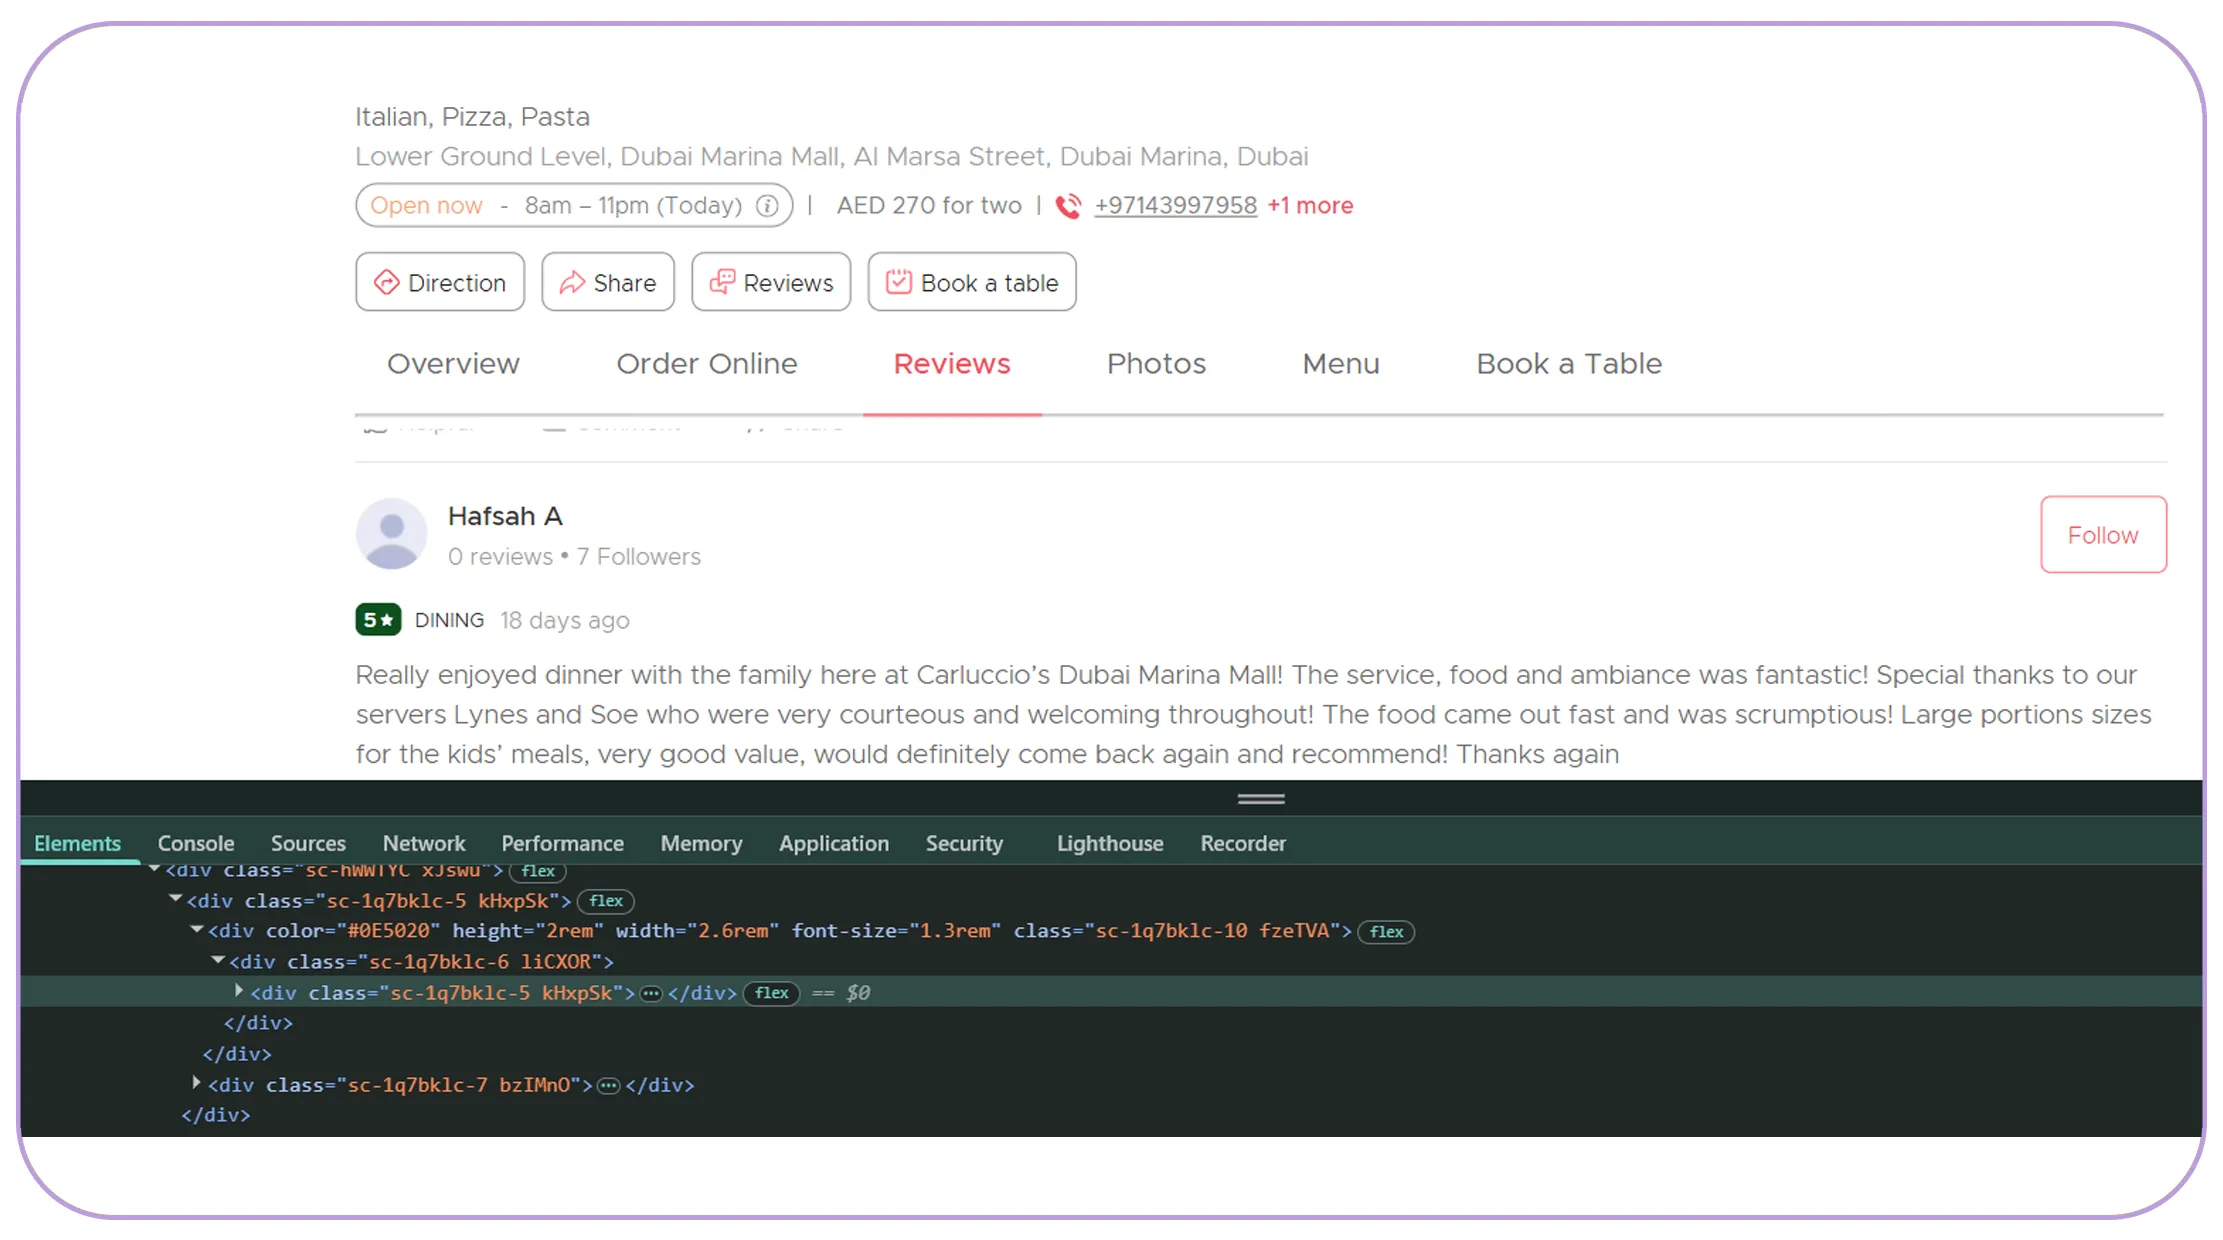
Task: Click the 'DINING' label
Action: [449, 620]
